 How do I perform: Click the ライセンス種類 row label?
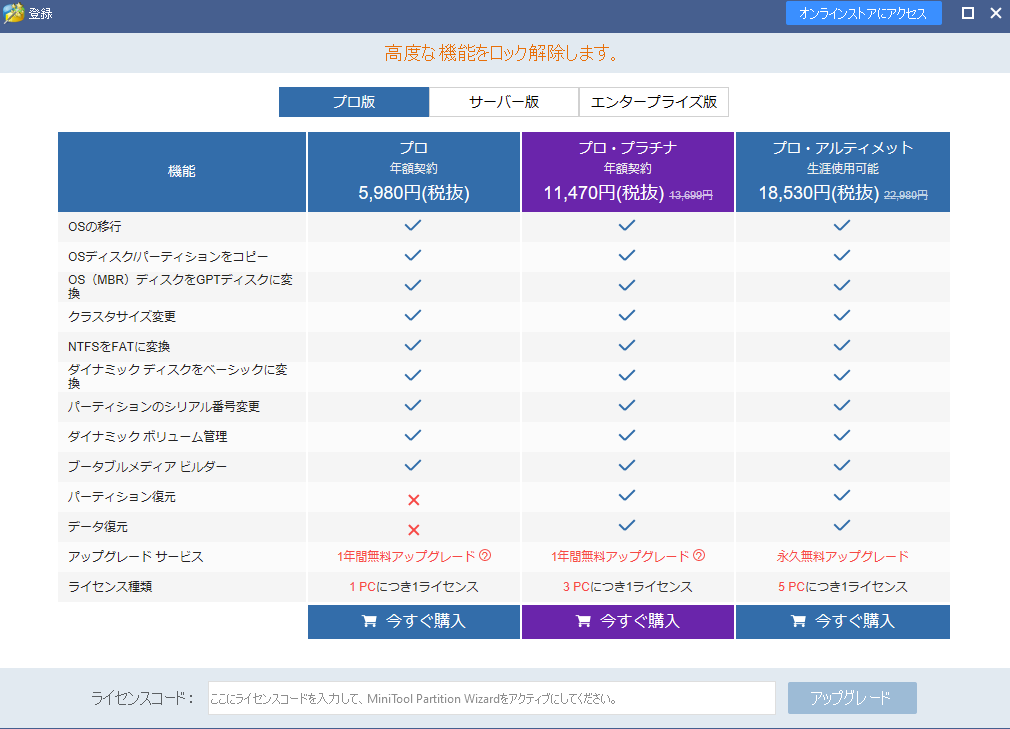(x=110, y=587)
